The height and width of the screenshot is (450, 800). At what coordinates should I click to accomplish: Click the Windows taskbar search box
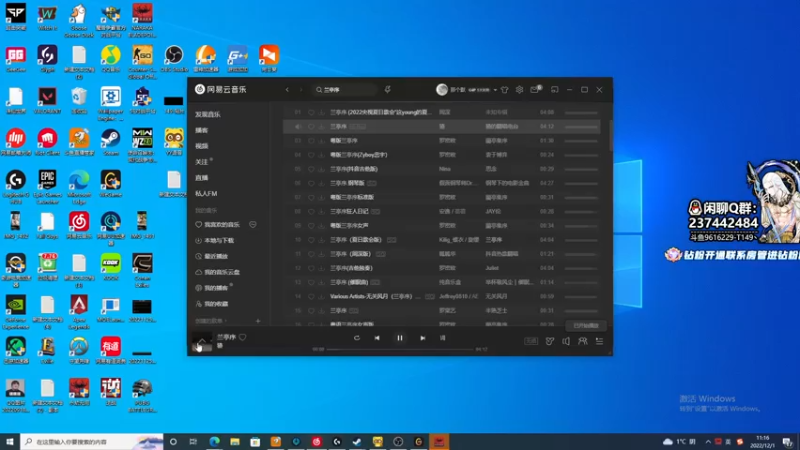click(92, 441)
